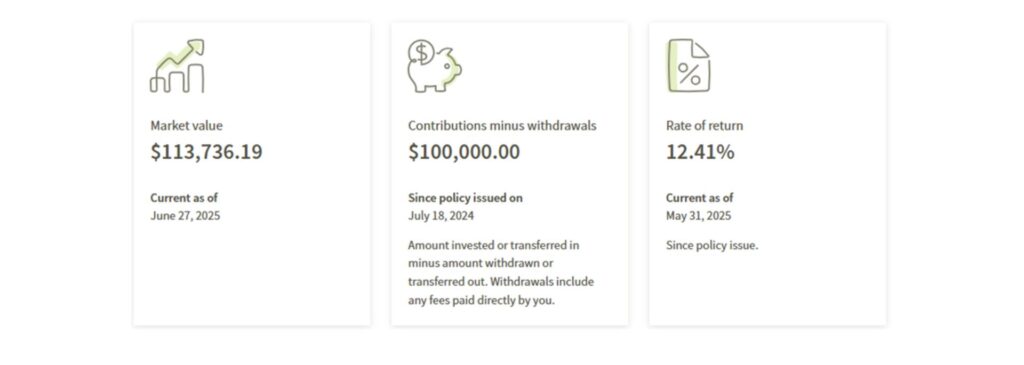The width and height of the screenshot is (1024, 365).
Task: Click the fees paid directly by you text
Action: point(492,302)
